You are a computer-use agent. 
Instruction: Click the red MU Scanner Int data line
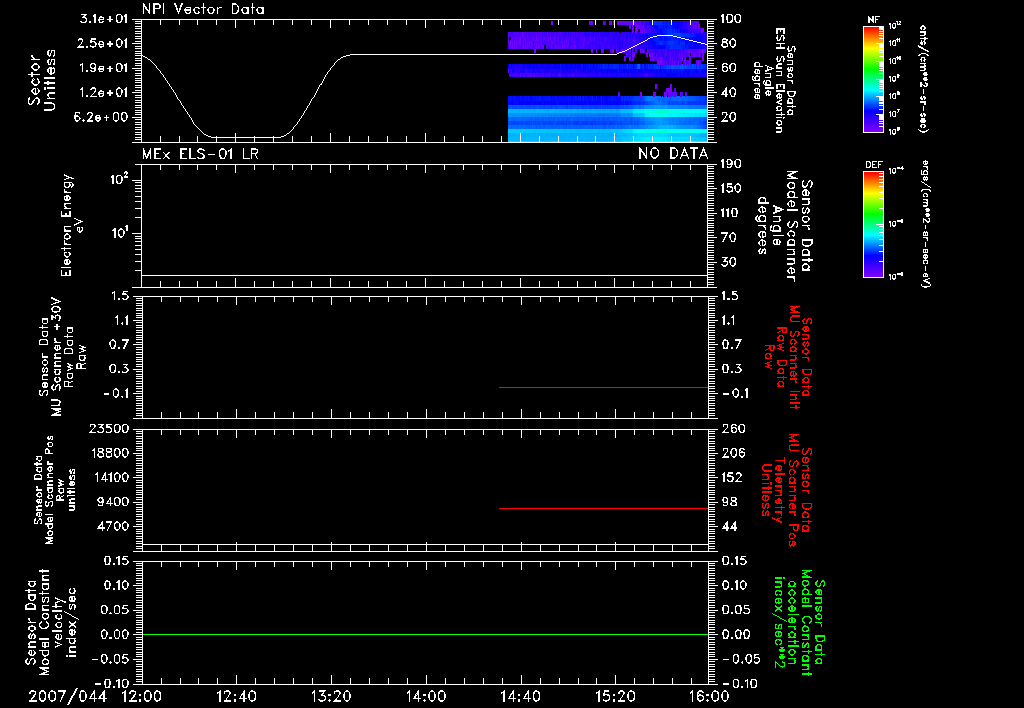603,387
